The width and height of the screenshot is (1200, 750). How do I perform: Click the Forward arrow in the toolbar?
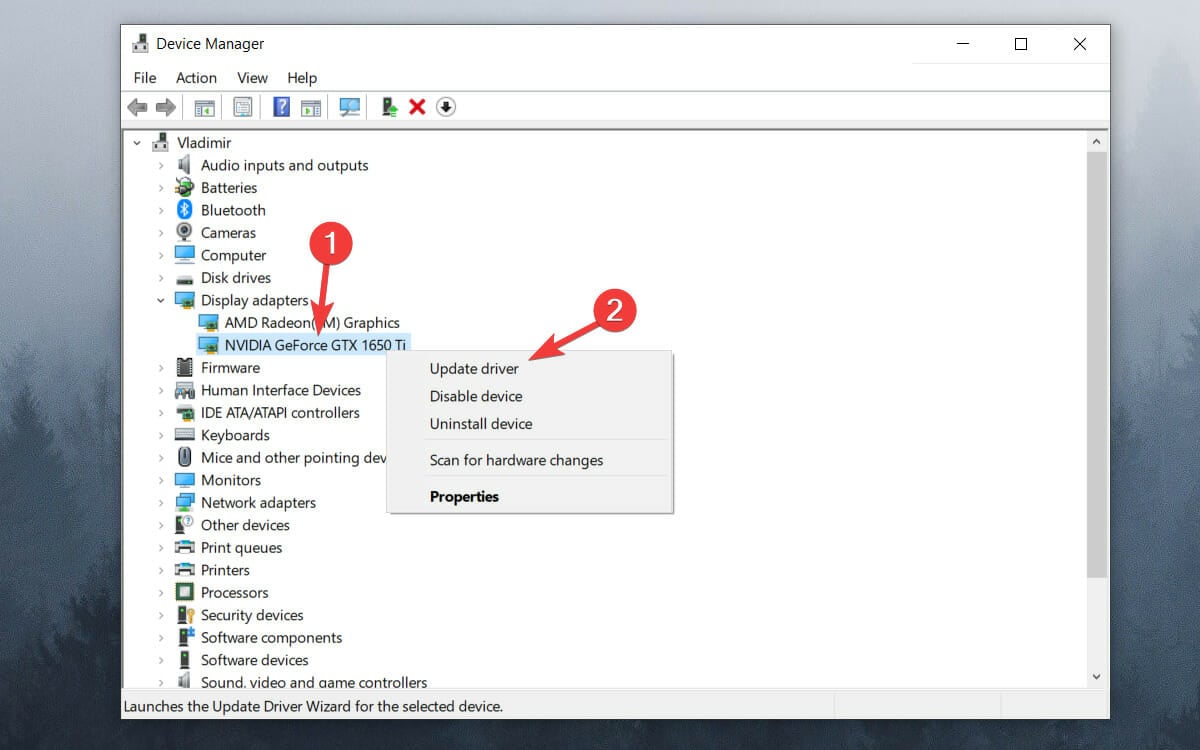166,107
